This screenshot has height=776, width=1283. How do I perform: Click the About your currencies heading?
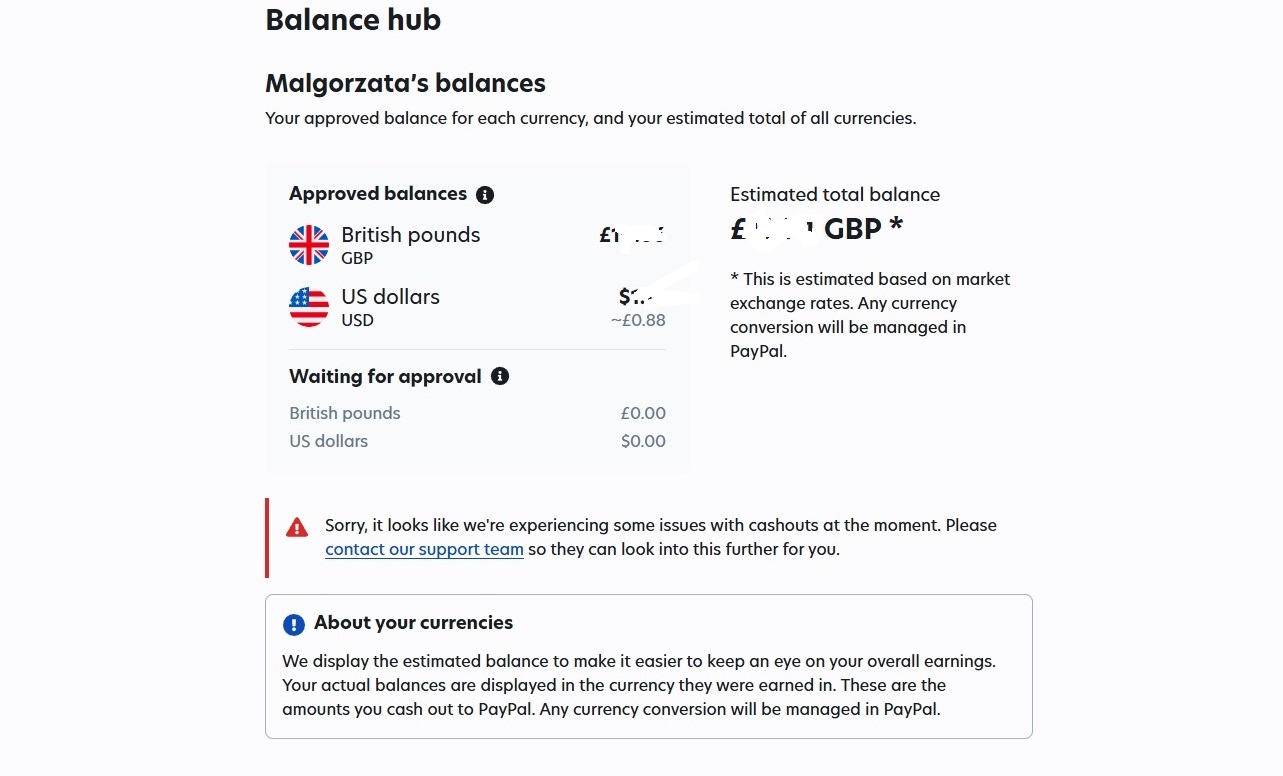[413, 623]
